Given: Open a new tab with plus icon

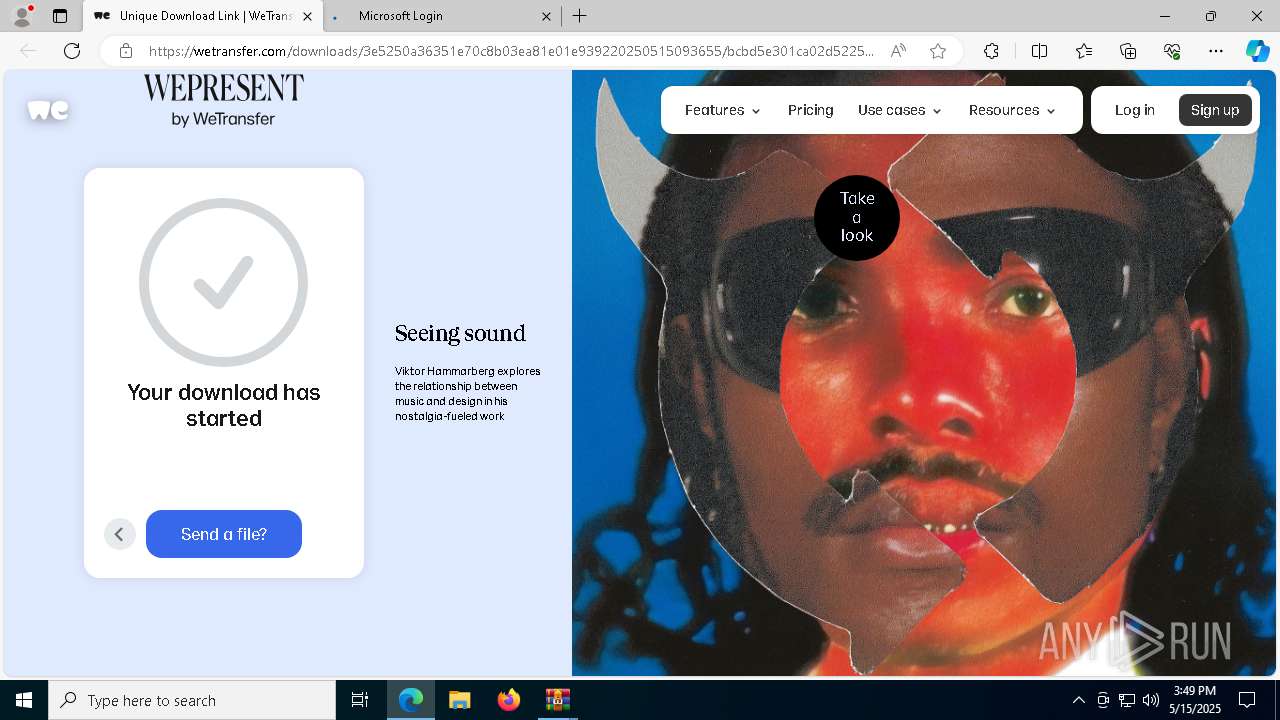Looking at the screenshot, I should coord(580,16).
